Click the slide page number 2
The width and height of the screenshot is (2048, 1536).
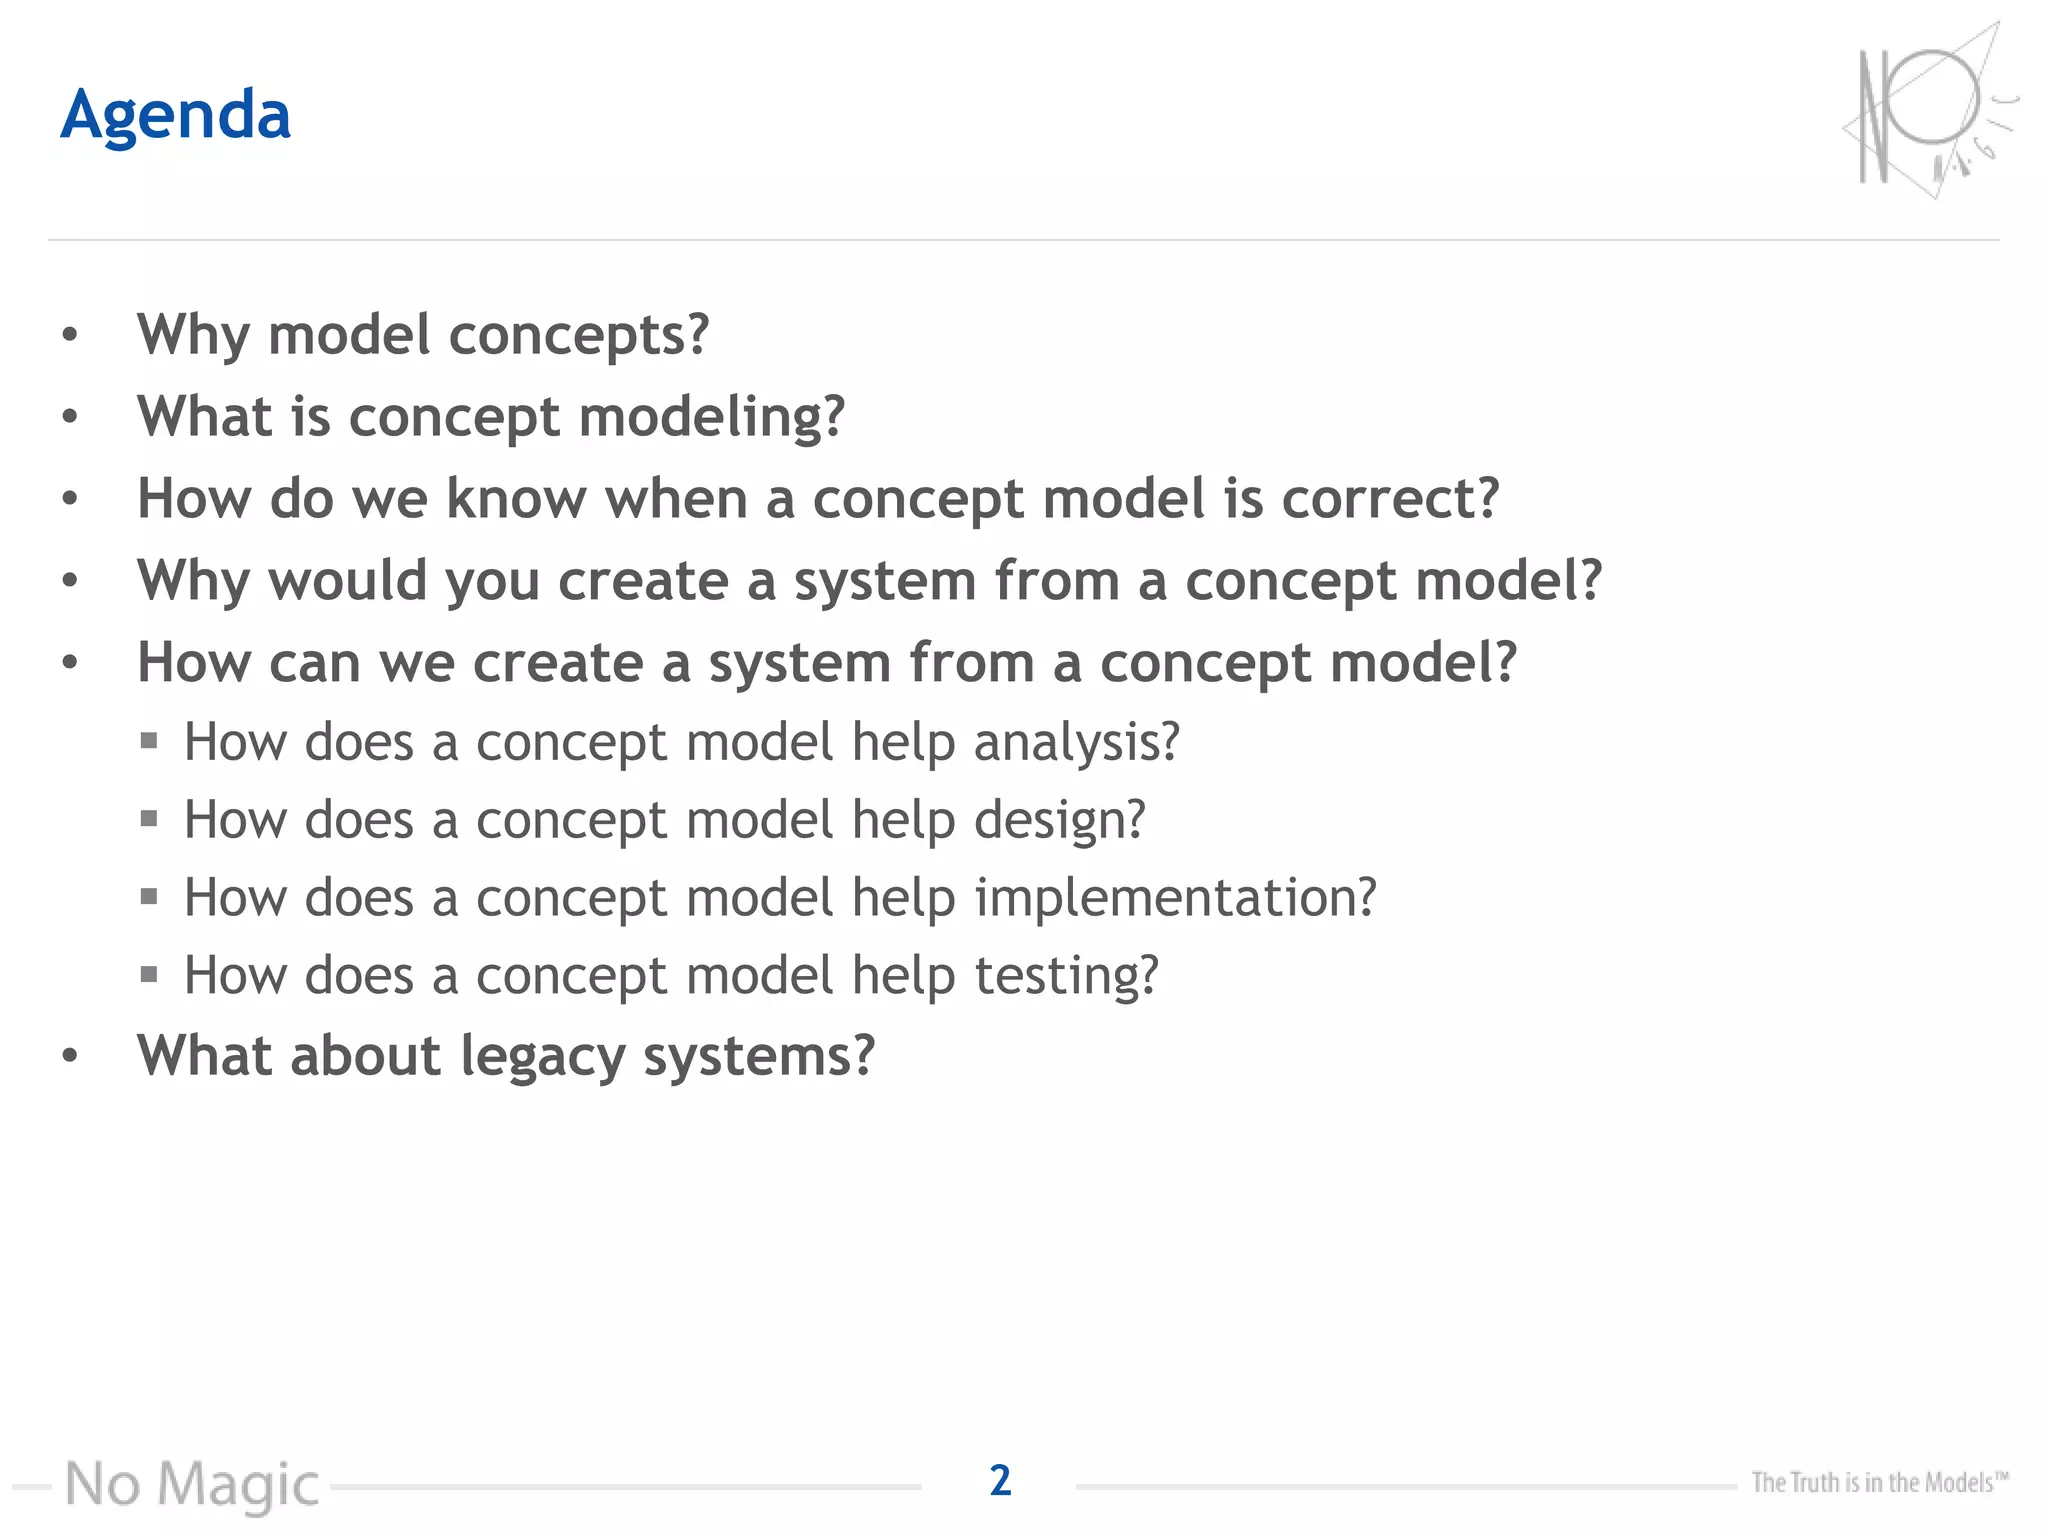[1000, 1481]
